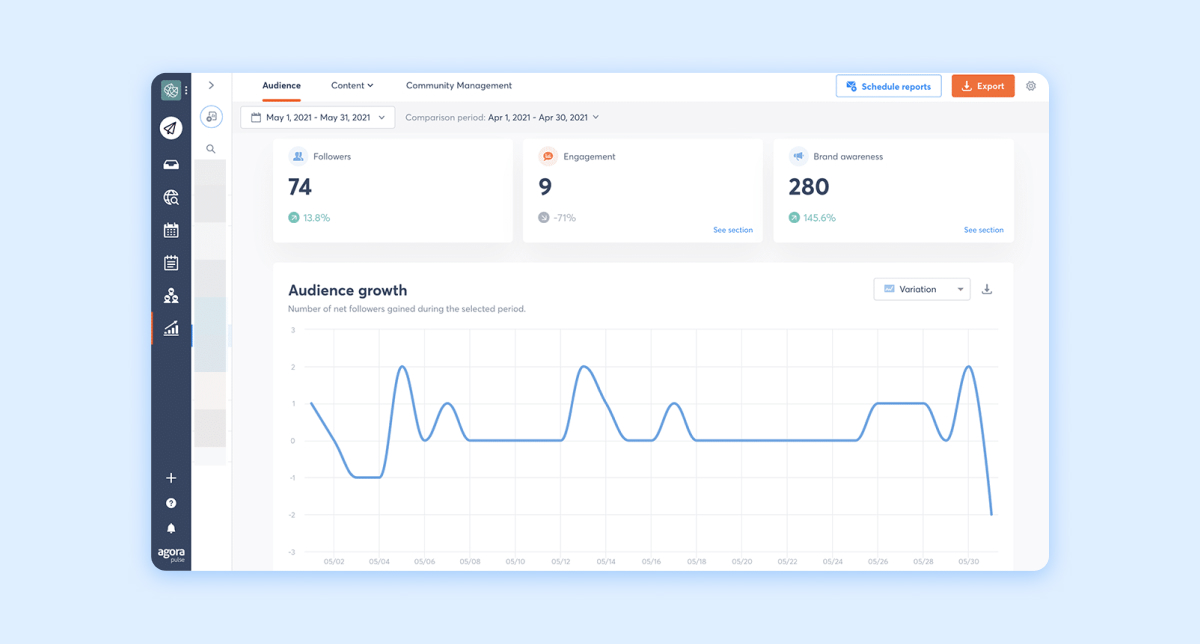Open the Listening globe search icon
The height and width of the screenshot is (644, 1200).
(x=171, y=198)
